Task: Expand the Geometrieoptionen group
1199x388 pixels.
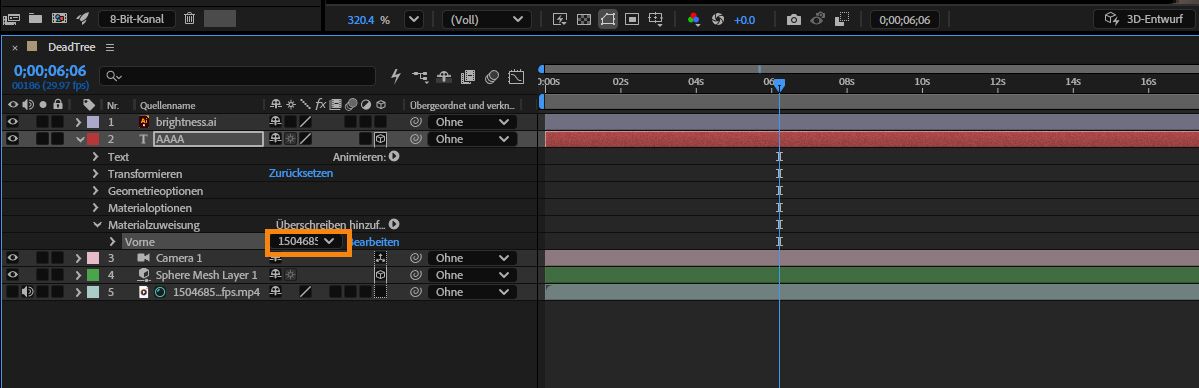Action: coord(96,190)
